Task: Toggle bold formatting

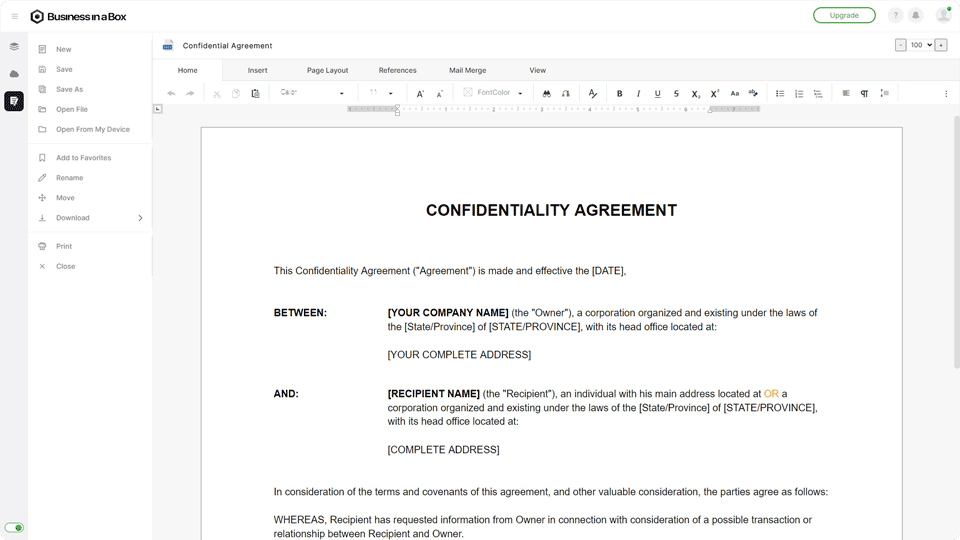Action: (x=620, y=94)
